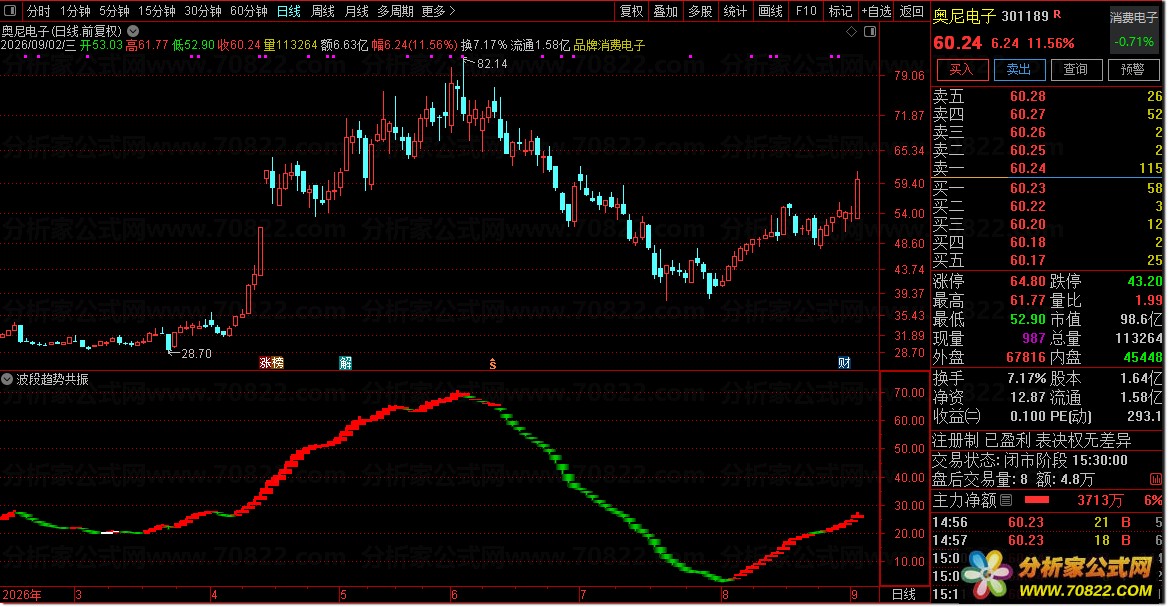
Task: Add stock via +自选 button
Action: click(x=876, y=11)
